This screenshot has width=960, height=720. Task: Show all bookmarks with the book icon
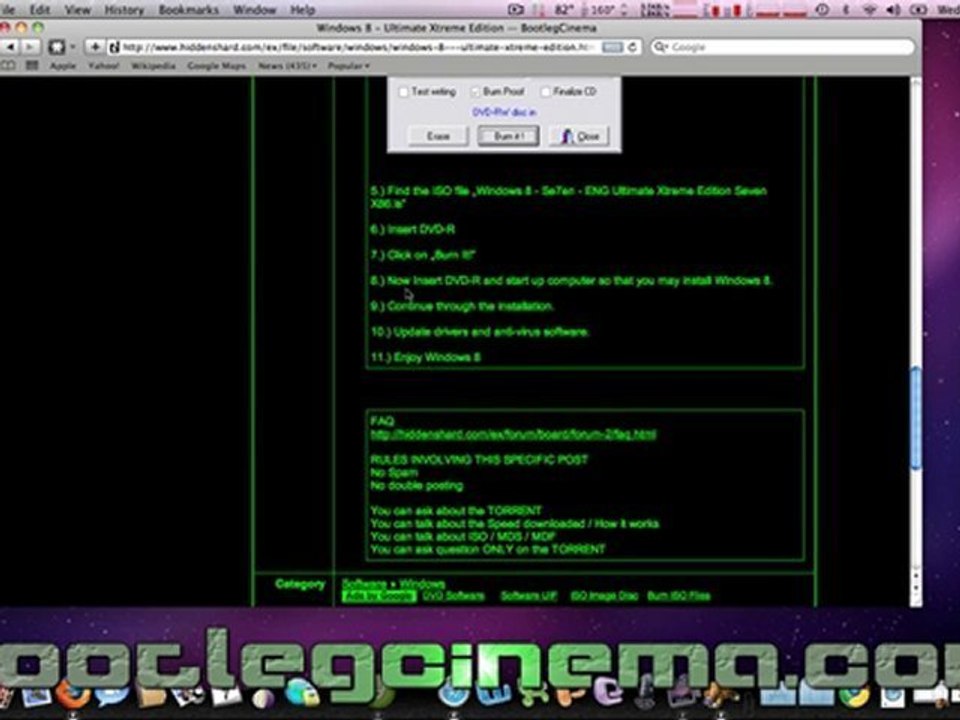tap(9, 66)
